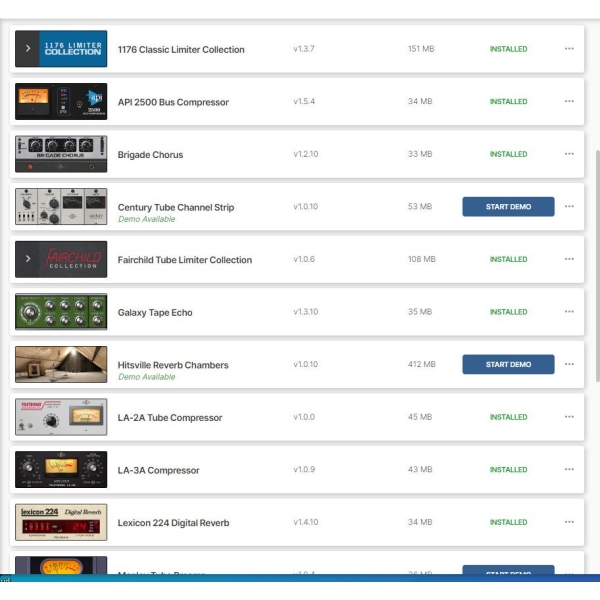Click Demo Available under Century Tube Channel Strip
Image resolution: width=600 pixels, height=600 pixels.
point(147,219)
